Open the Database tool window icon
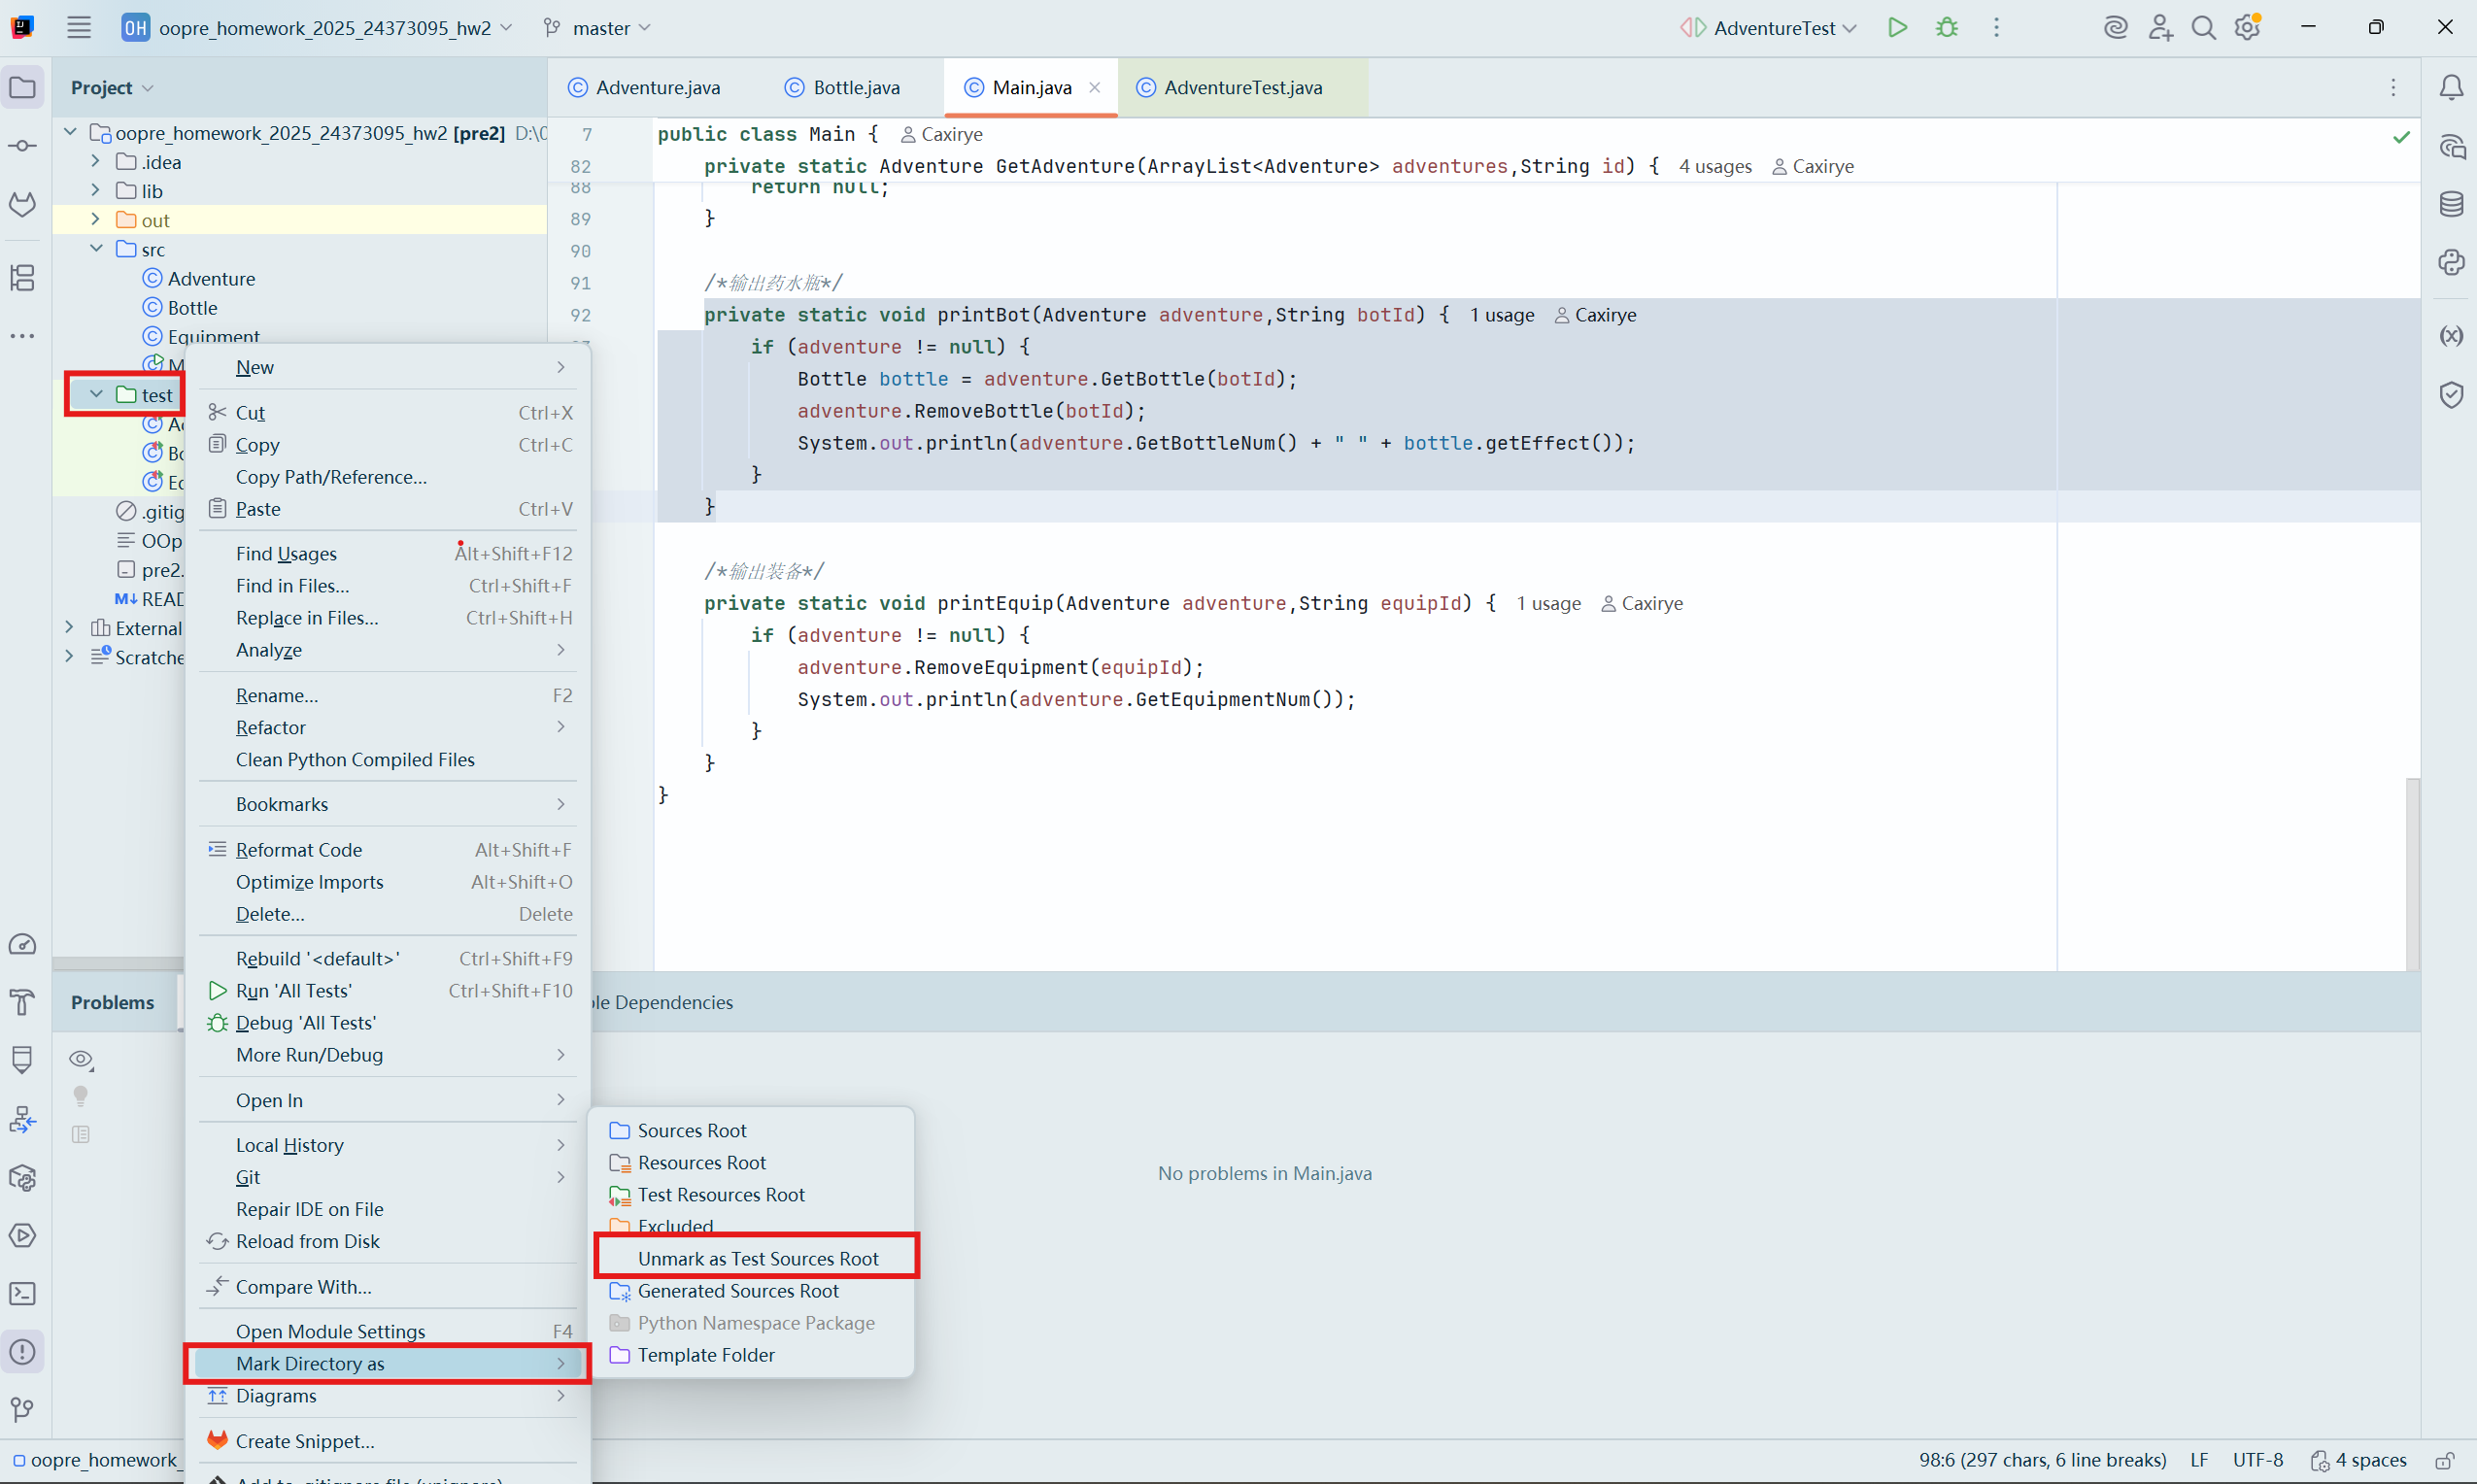Image resolution: width=2477 pixels, height=1484 pixels. coord(2451,204)
